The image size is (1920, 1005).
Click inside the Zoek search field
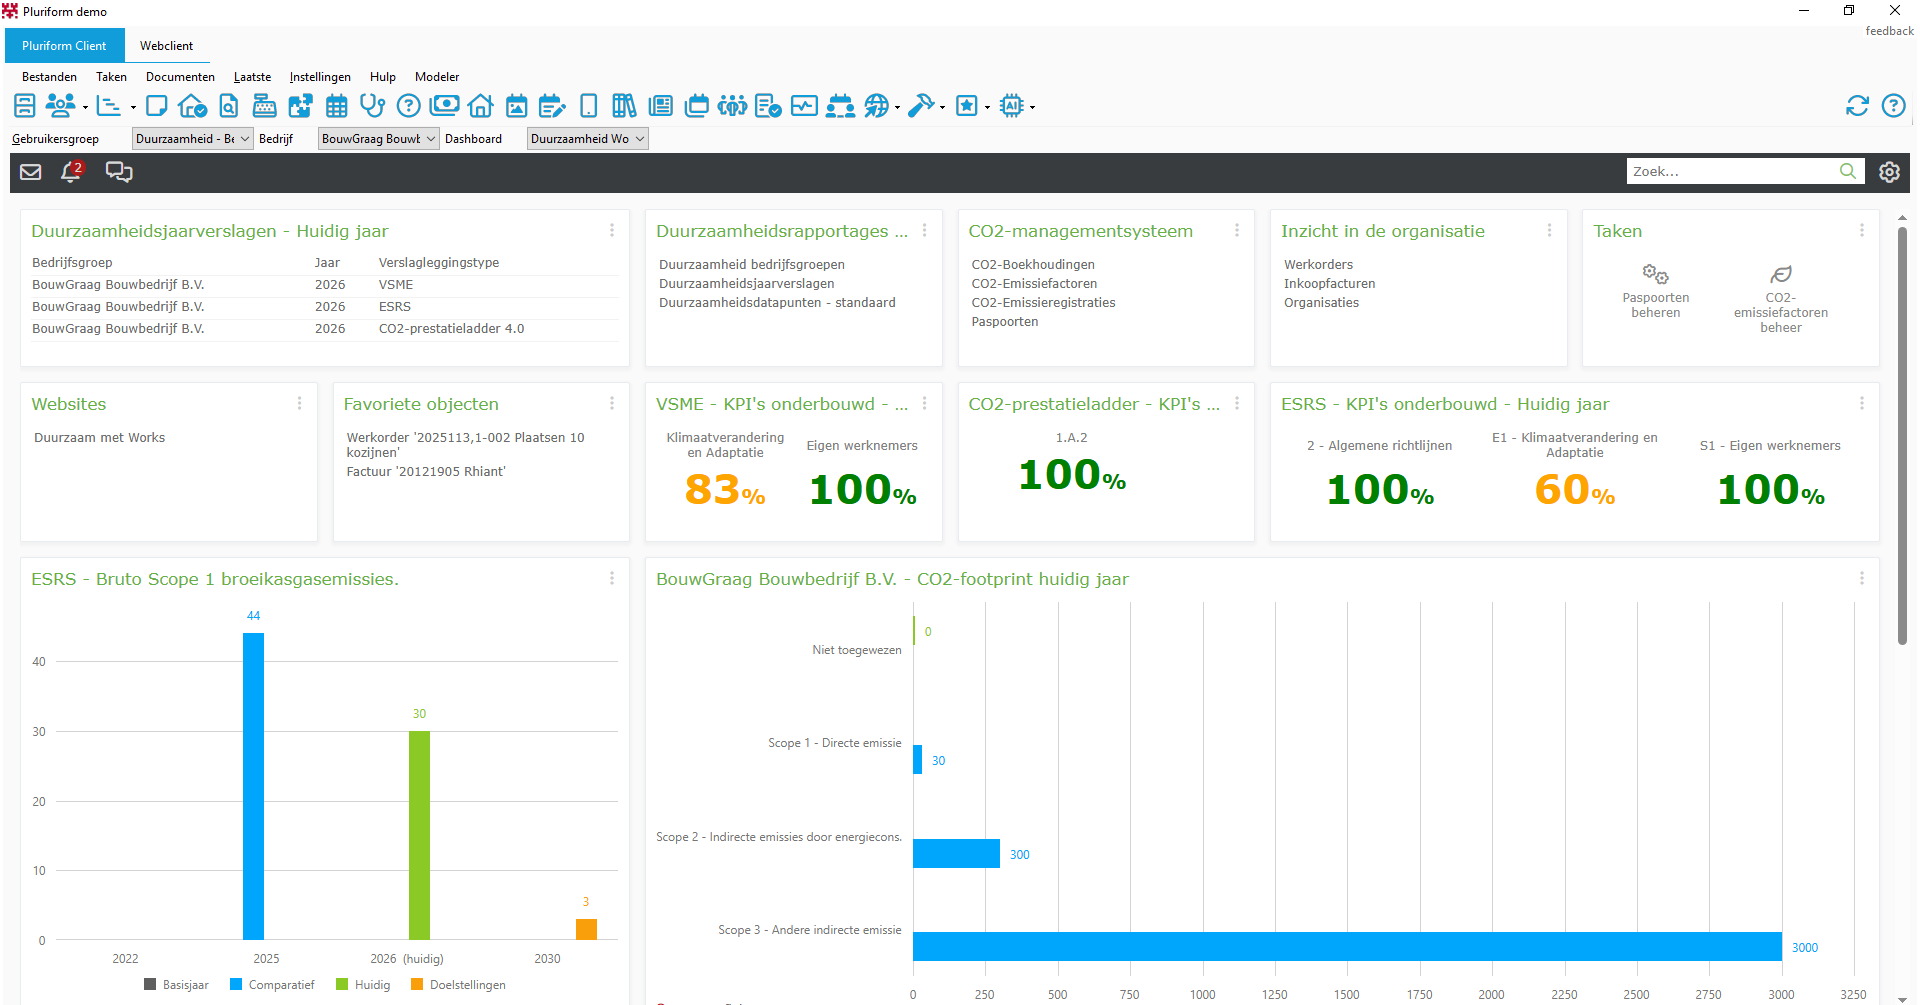pyautogui.click(x=1733, y=172)
